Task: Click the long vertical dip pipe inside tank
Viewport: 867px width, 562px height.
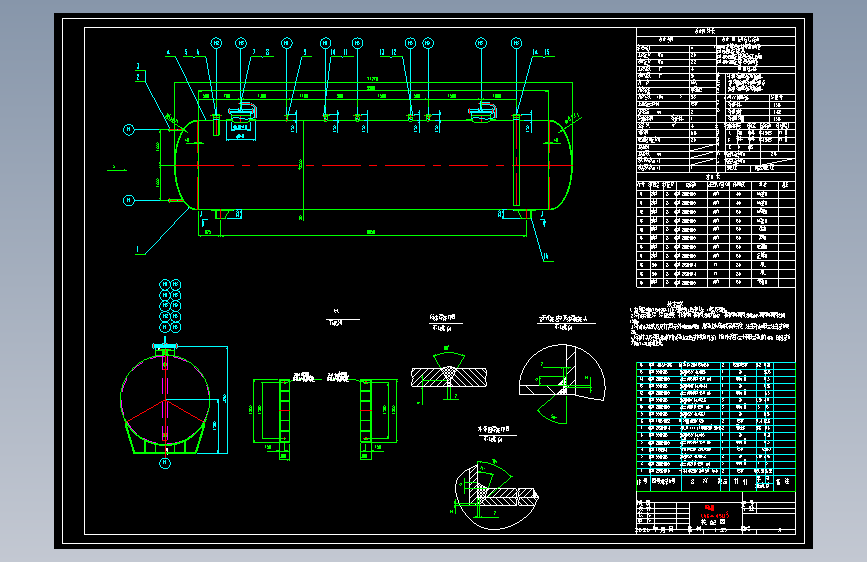Action: [516, 160]
